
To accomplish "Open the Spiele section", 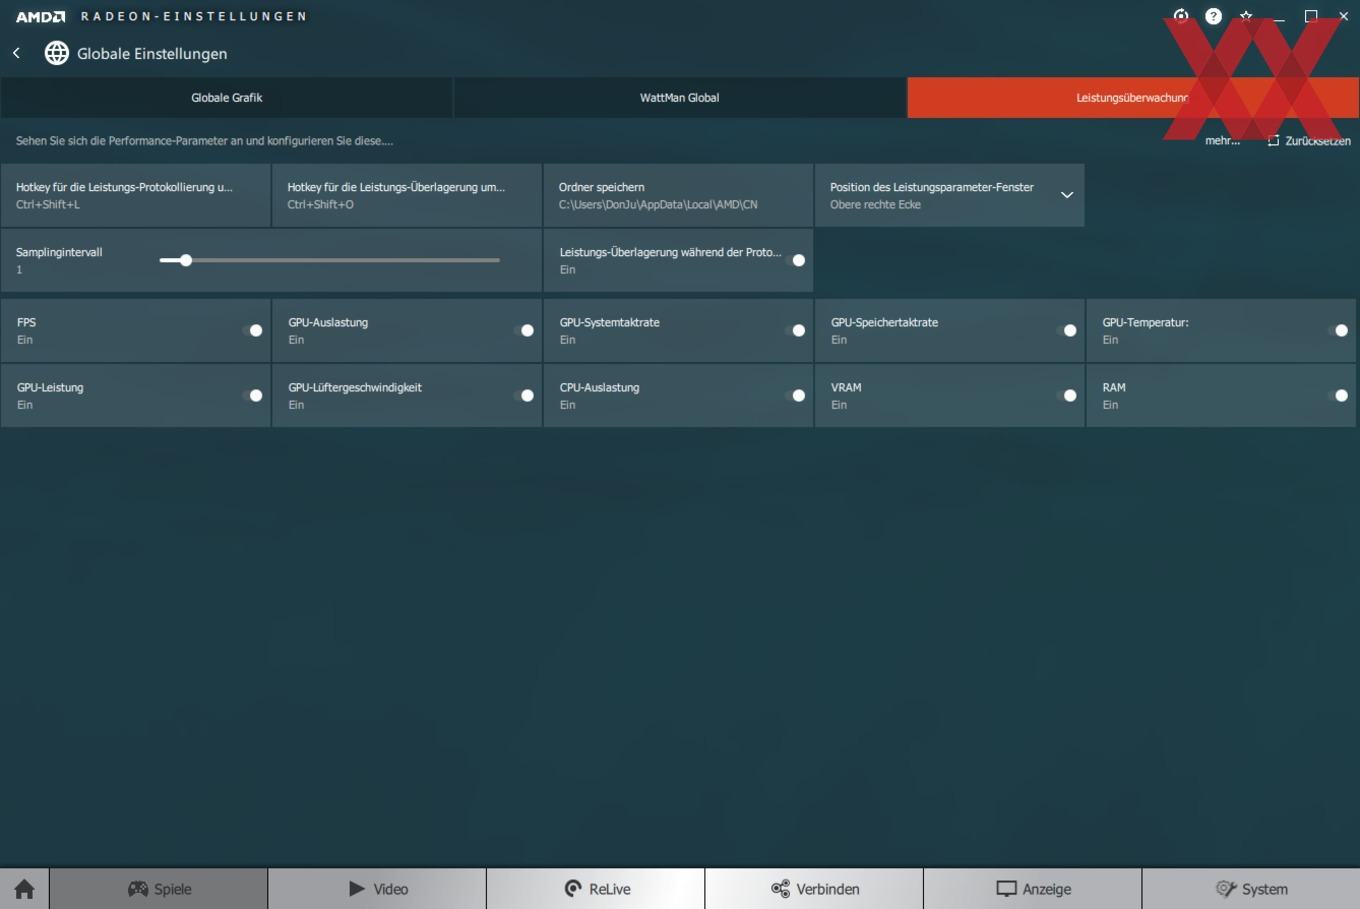I will tap(159, 889).
